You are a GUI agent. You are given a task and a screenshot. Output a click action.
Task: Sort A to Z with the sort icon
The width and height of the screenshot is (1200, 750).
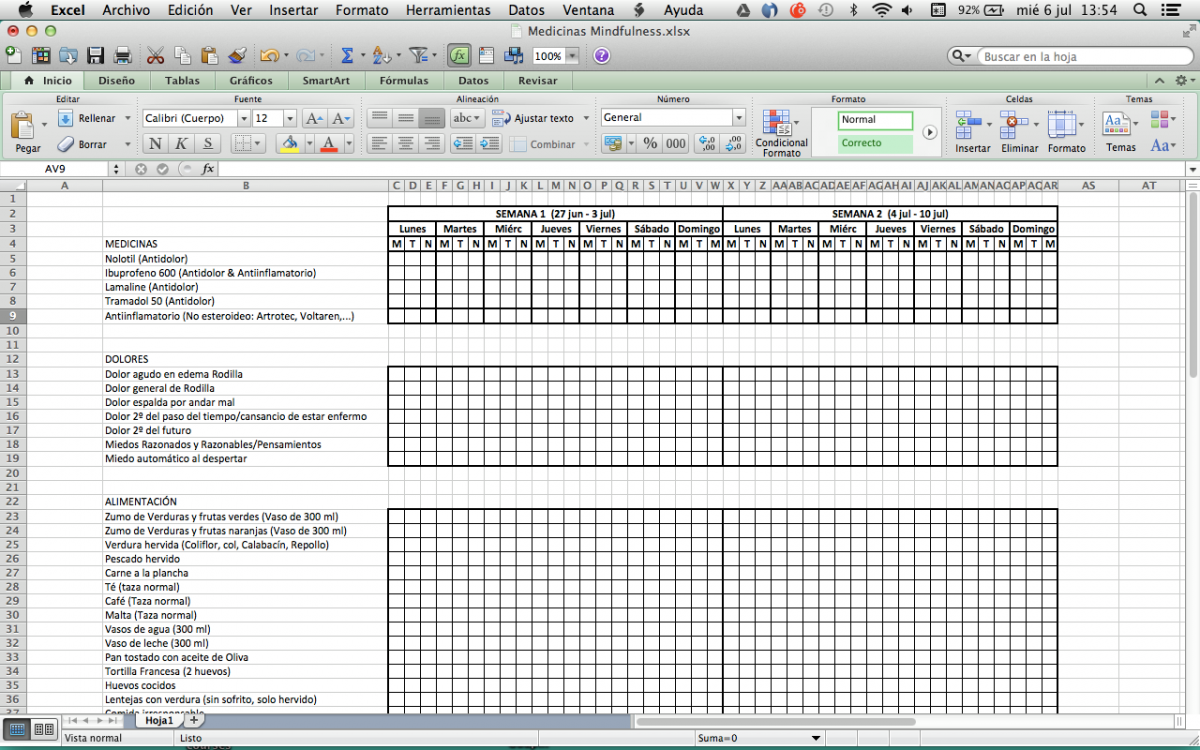pyautogui.click(x=380, y=56)
